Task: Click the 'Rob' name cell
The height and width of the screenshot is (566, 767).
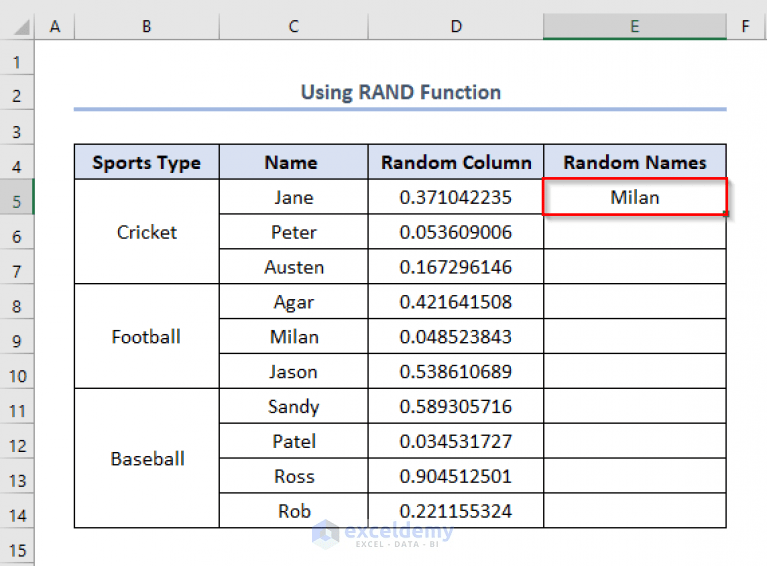Action: (293, 511)
